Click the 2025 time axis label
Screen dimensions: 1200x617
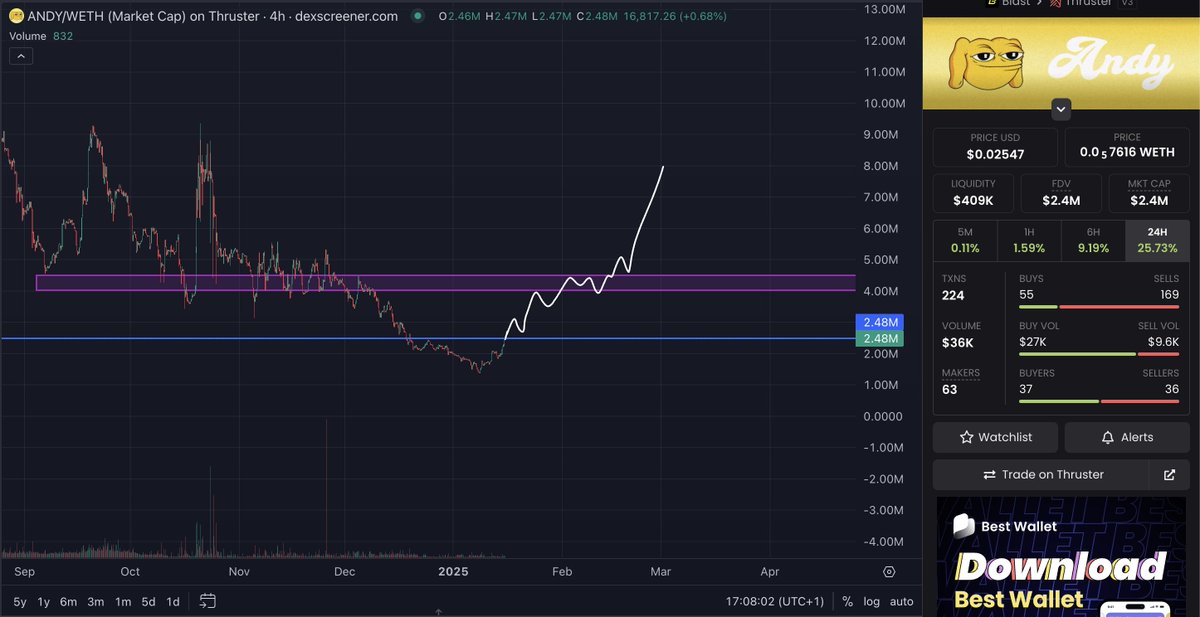tap(453, 572)
